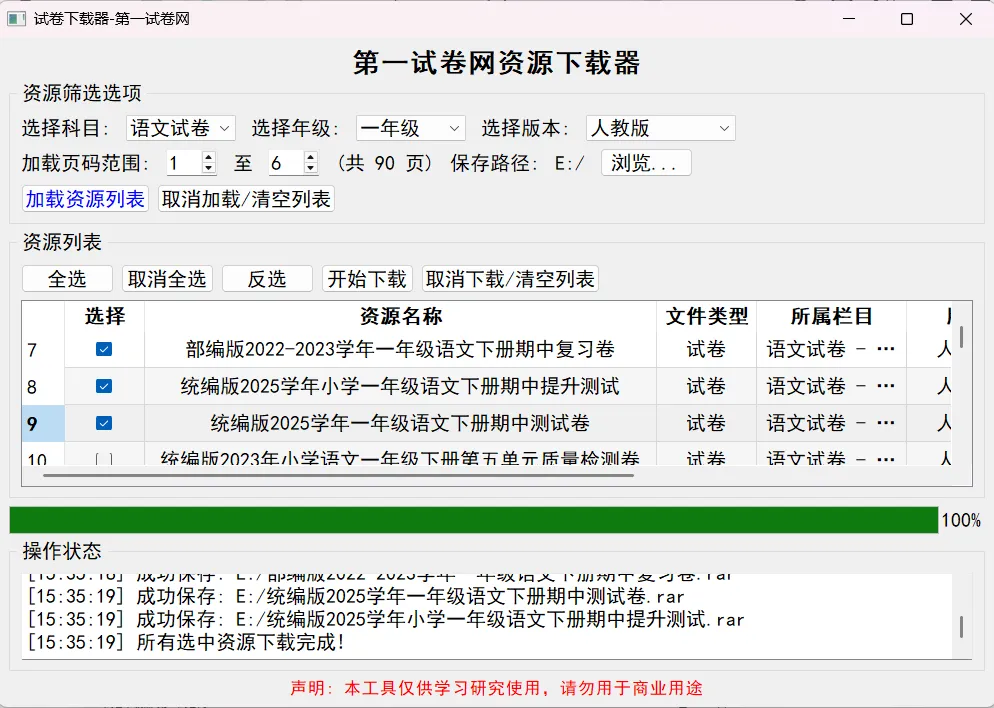The image size is (994, 708).
Task: Select row header 7
Action: 43,349
